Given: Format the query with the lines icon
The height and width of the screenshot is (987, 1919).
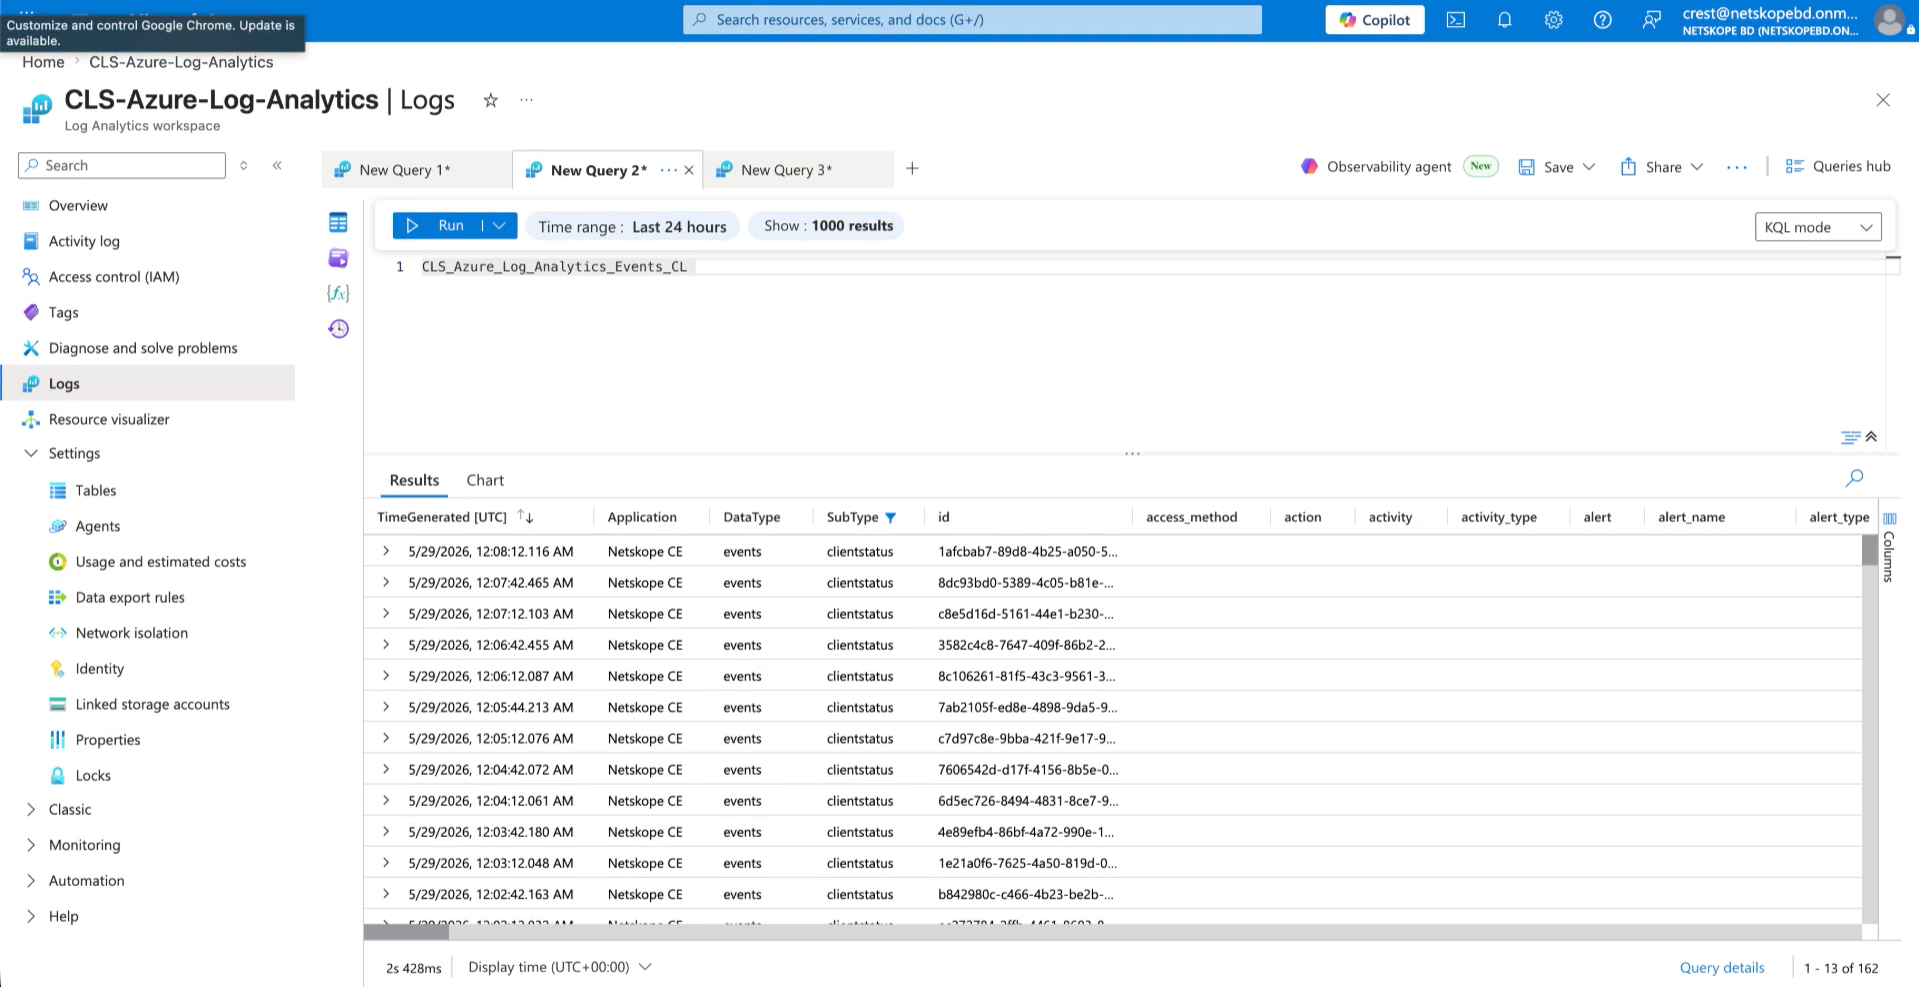Looking at the screenshot, I should (1850, 437).
